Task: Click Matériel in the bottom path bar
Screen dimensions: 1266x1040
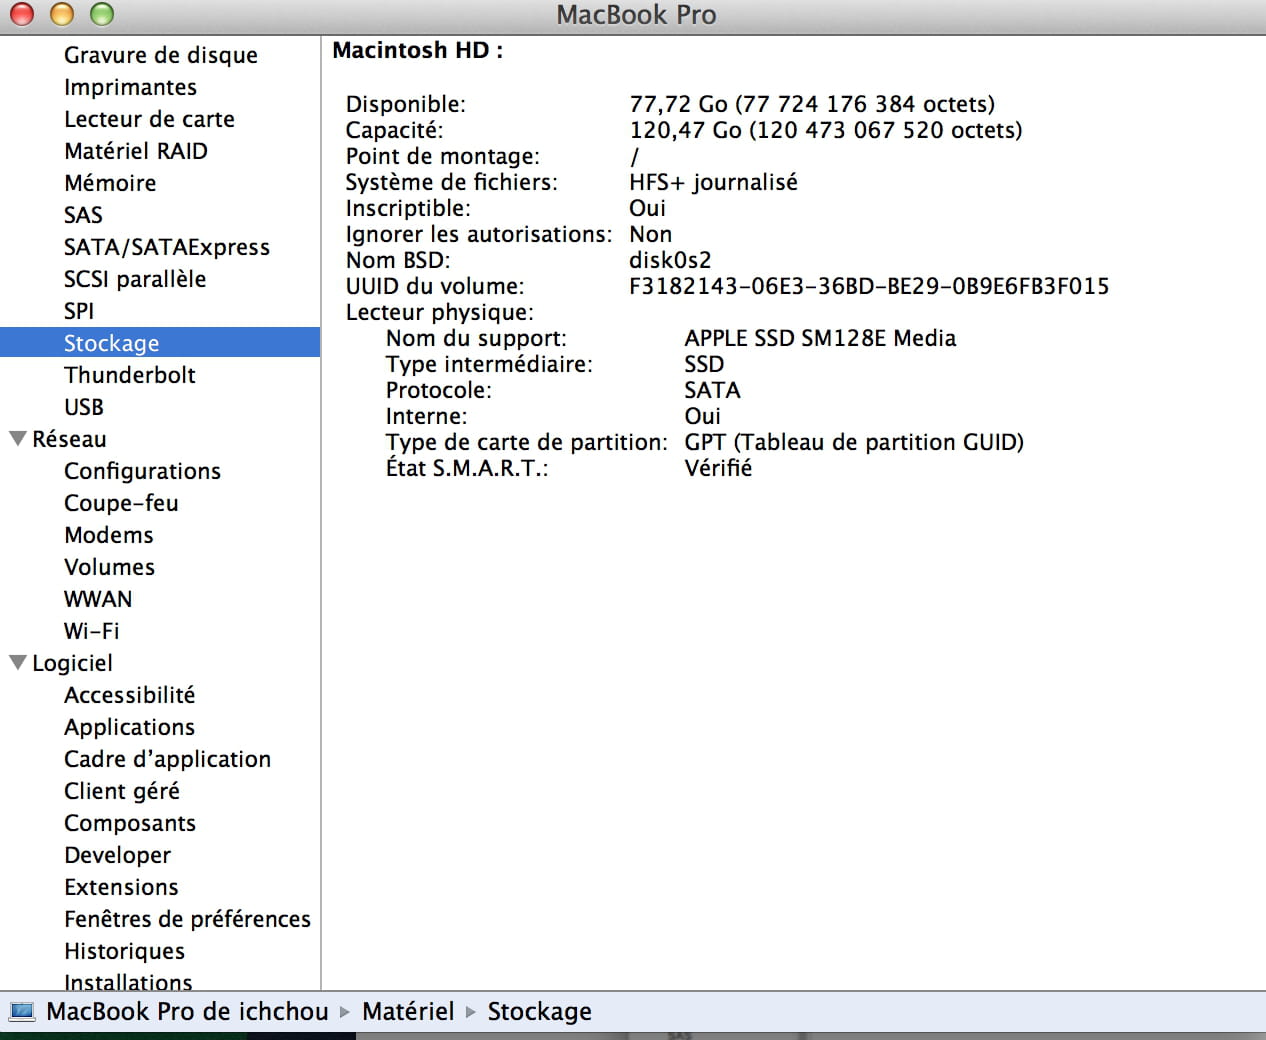Action: (408, 1012)
